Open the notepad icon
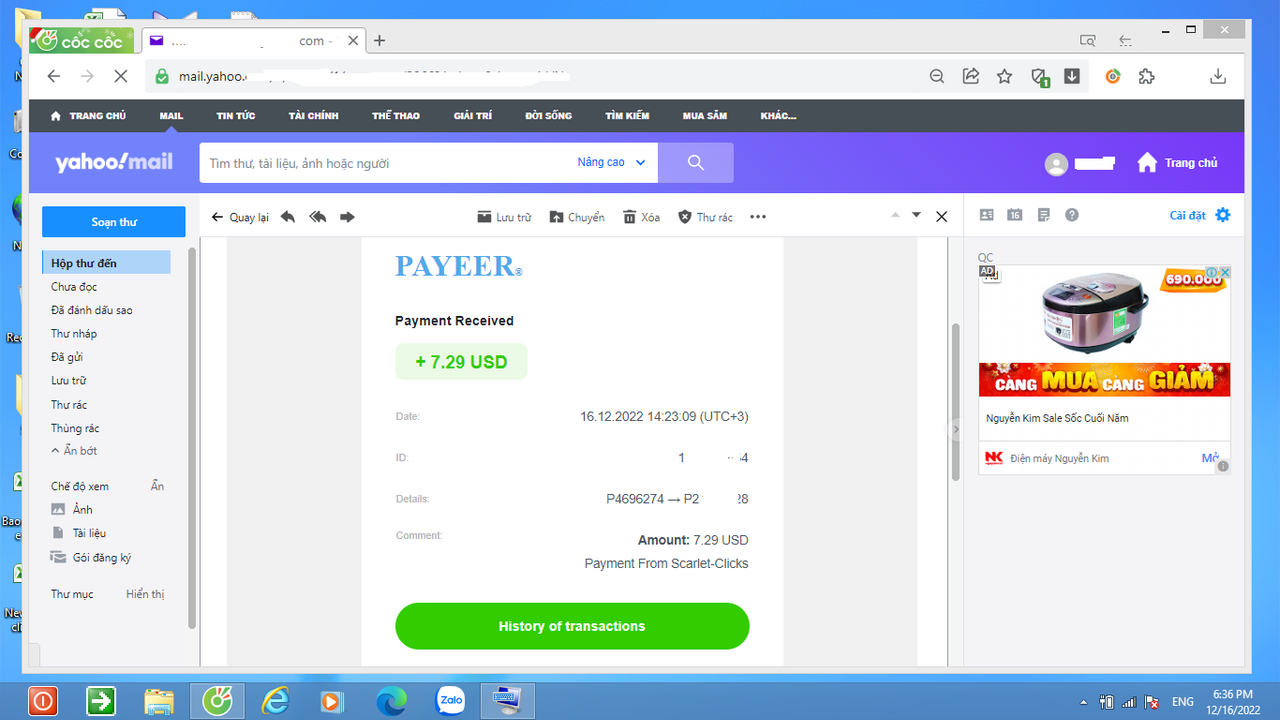The width and height of the screenshot is (1280, 720). 1044,215
